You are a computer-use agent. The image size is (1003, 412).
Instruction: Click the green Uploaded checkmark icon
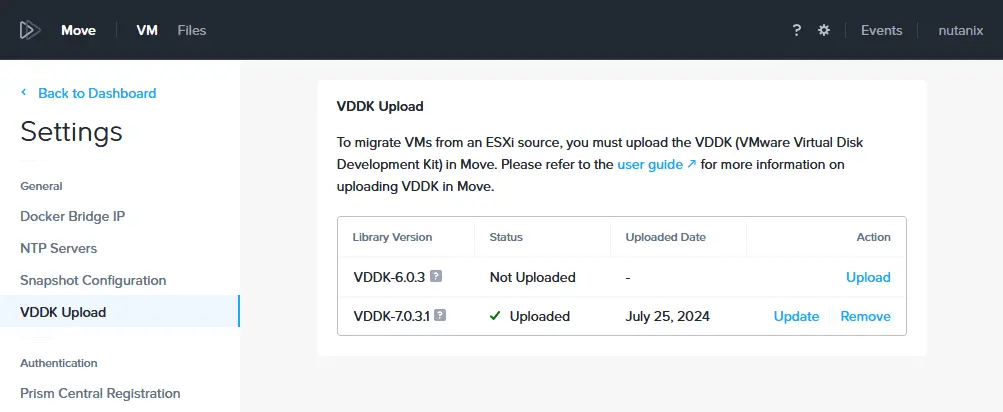pos(494,316)
